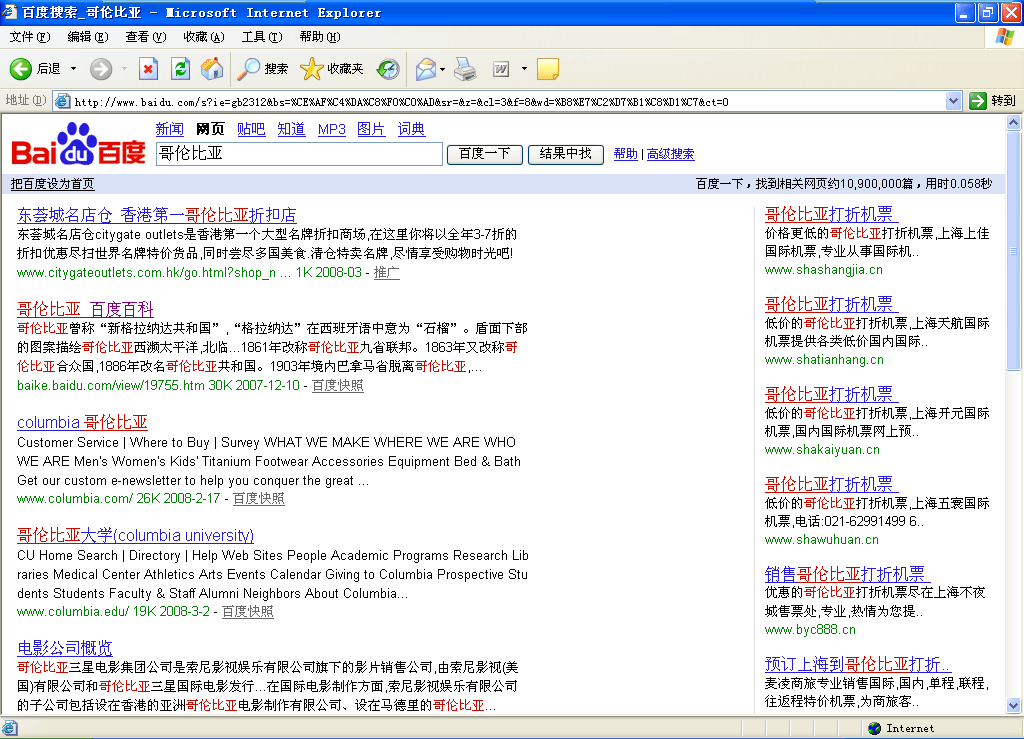This screenshot has height=739, width=1024.
Task: Click the Baidu logo
Action: (x=78, y=144)
